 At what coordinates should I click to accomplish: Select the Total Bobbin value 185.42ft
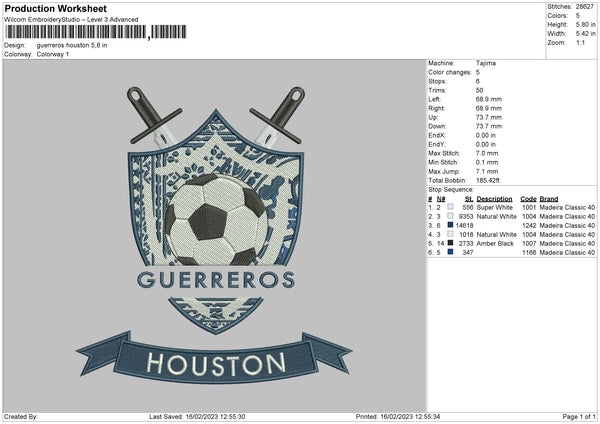(488, 180)
